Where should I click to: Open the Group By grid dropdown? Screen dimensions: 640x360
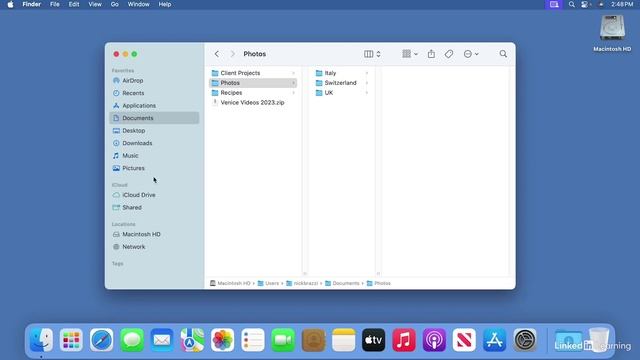point(410,54)
